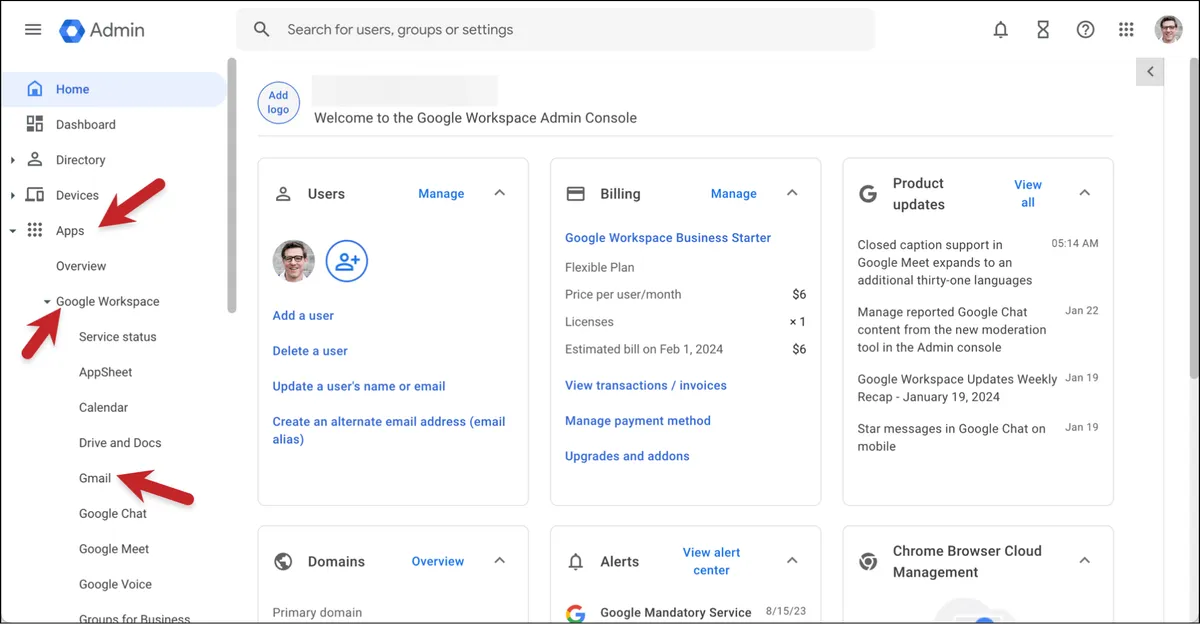
Task: Open AppSheet in sidebar
Action: [106, 372]
